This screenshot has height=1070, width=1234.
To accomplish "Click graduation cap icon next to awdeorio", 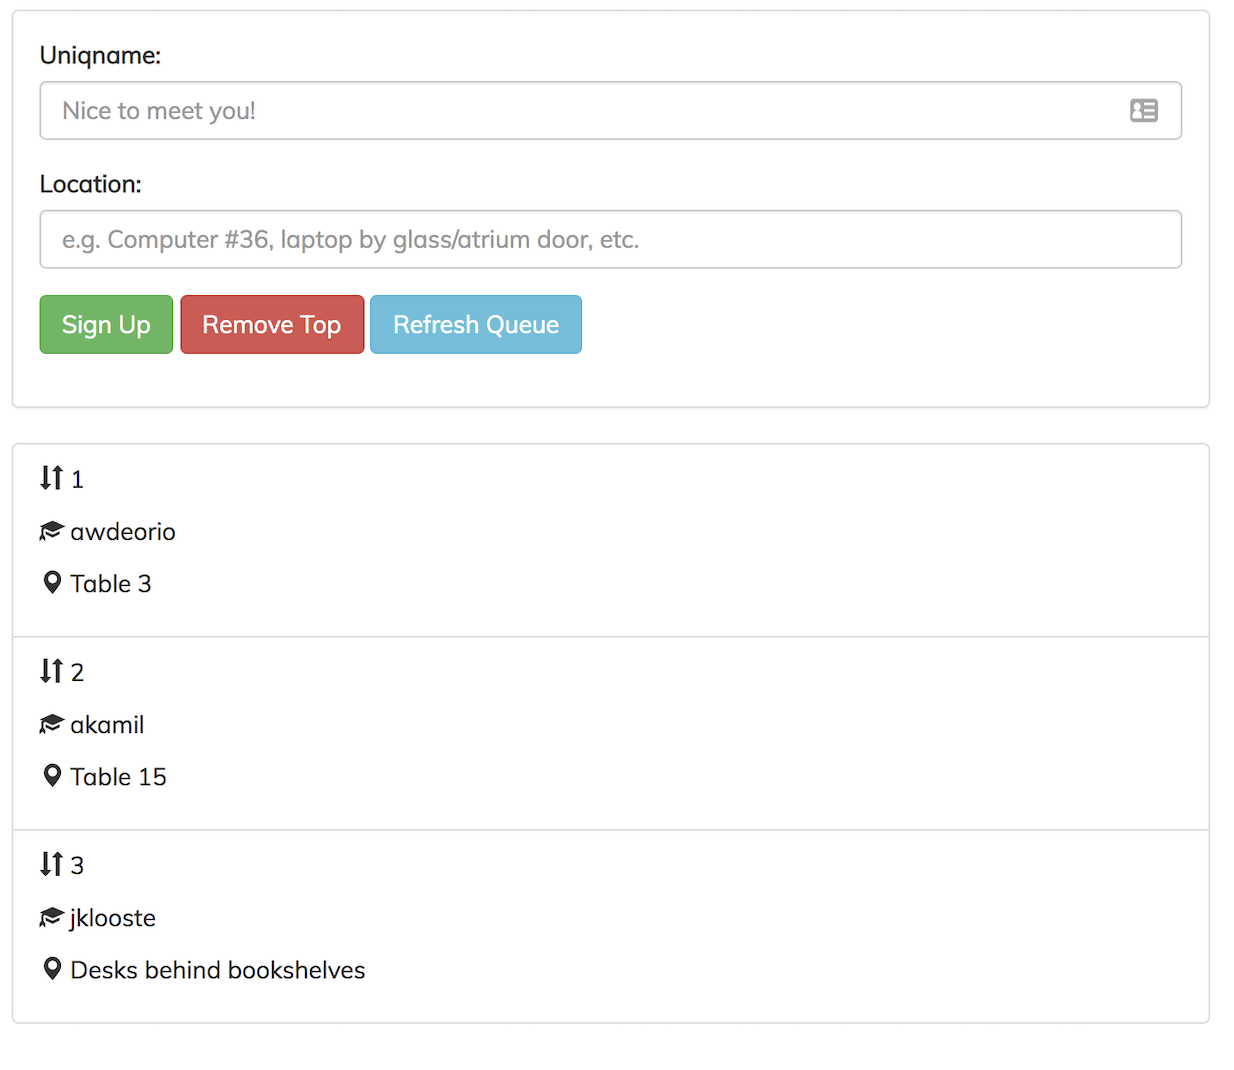I will coord(51,531).
